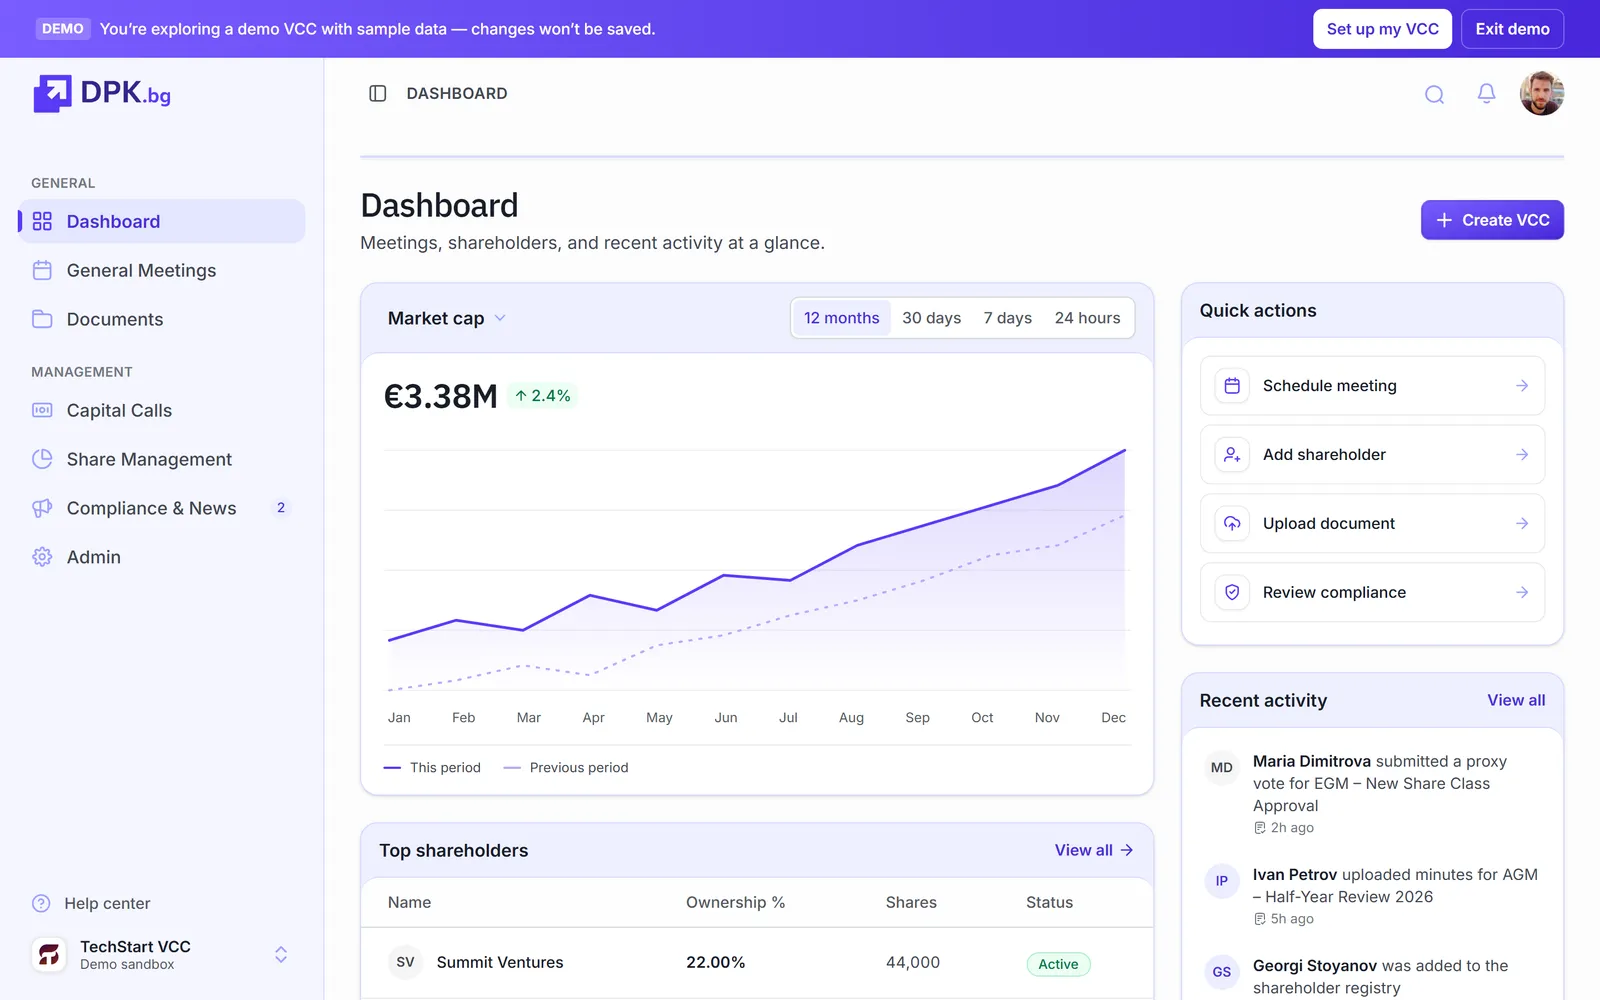Click the arrow on Schedule meeting row
The height and width of the screenshot is (1000, 1600).
click(x=1521, y=385)
